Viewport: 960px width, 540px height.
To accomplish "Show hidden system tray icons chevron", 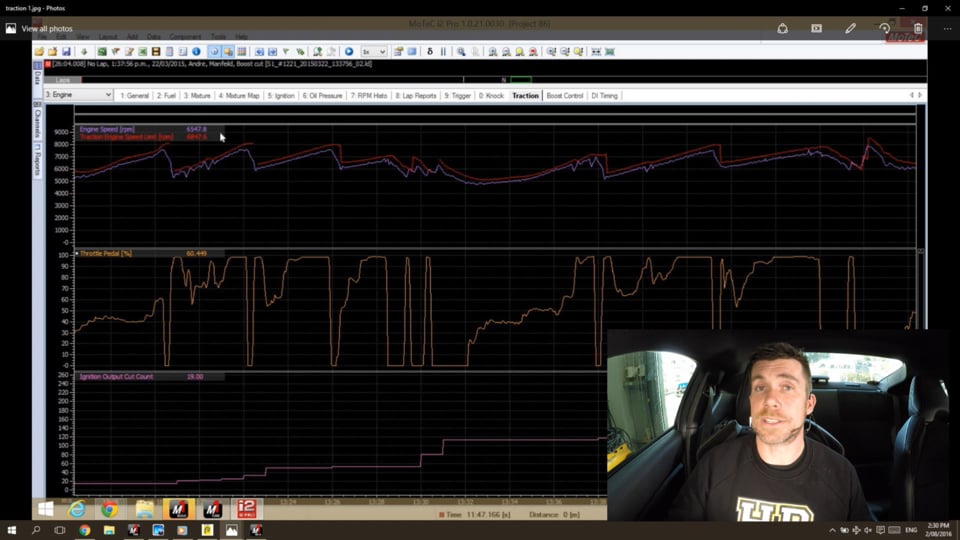I will tap(832, 530).
